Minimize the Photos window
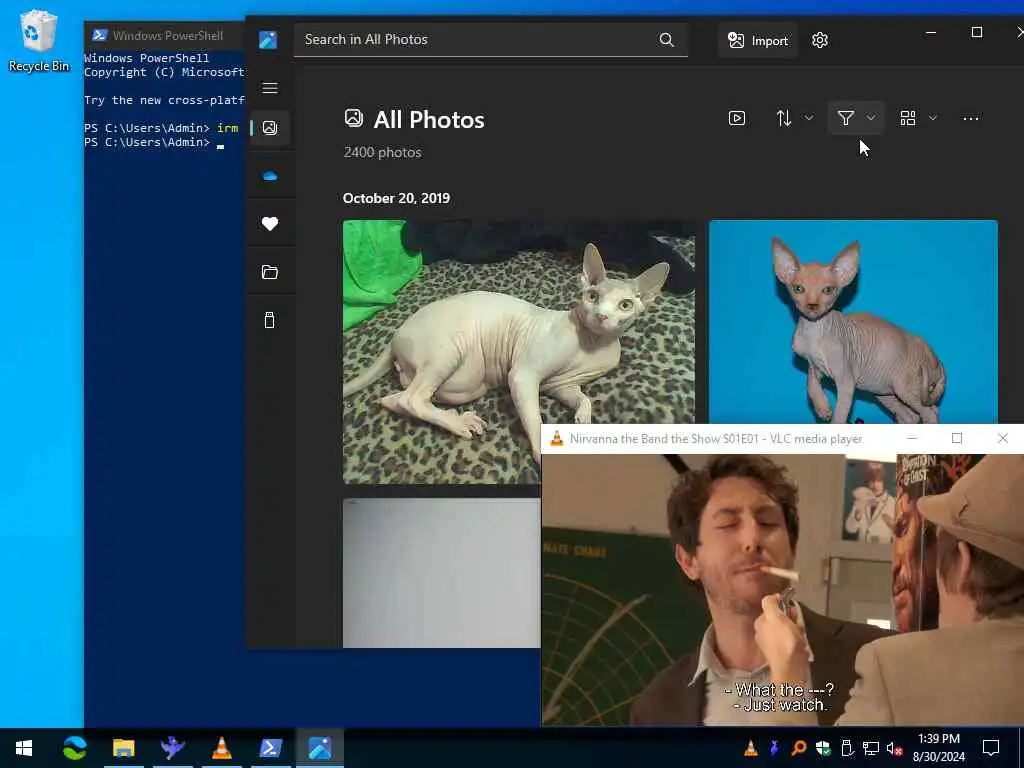Image resolution: width=1024 pixels, height=768 pixels. [931, 32]
